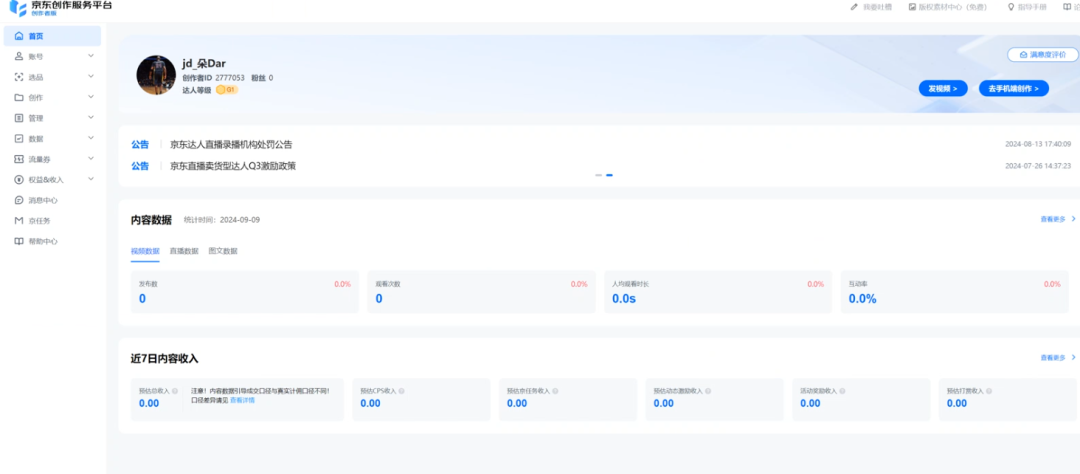The height and width of the screenshot is (474, 1080).
Task: Switch to the 图文数据 tab
Action: tap(223, 251)
